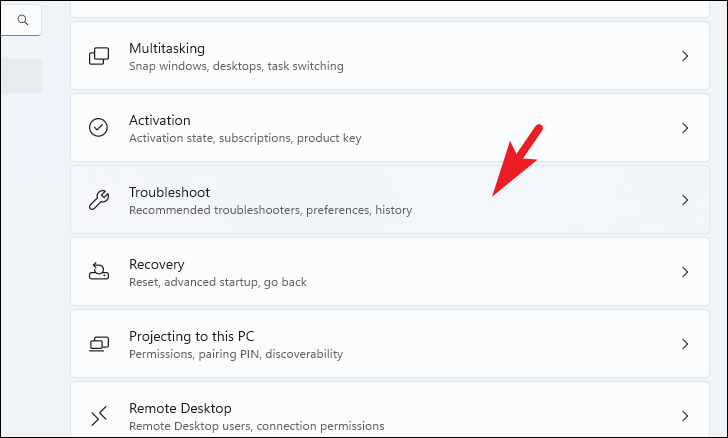The height and width of the screenshot is (438, 728).
Task: Open Reset, advanced startup, go back
Action: (x=218, y=282)
